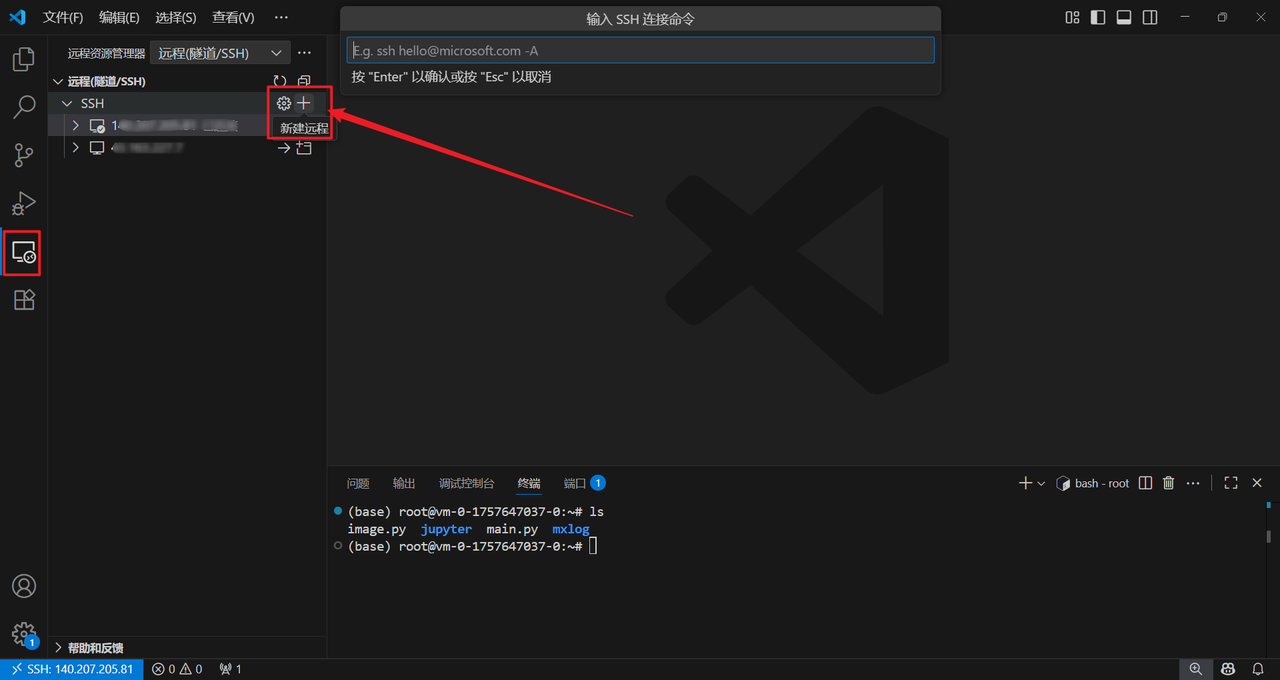Toggle secondary side bar visibility
This screenshot has width=1280, height=680.
(x=1150, y=17)
